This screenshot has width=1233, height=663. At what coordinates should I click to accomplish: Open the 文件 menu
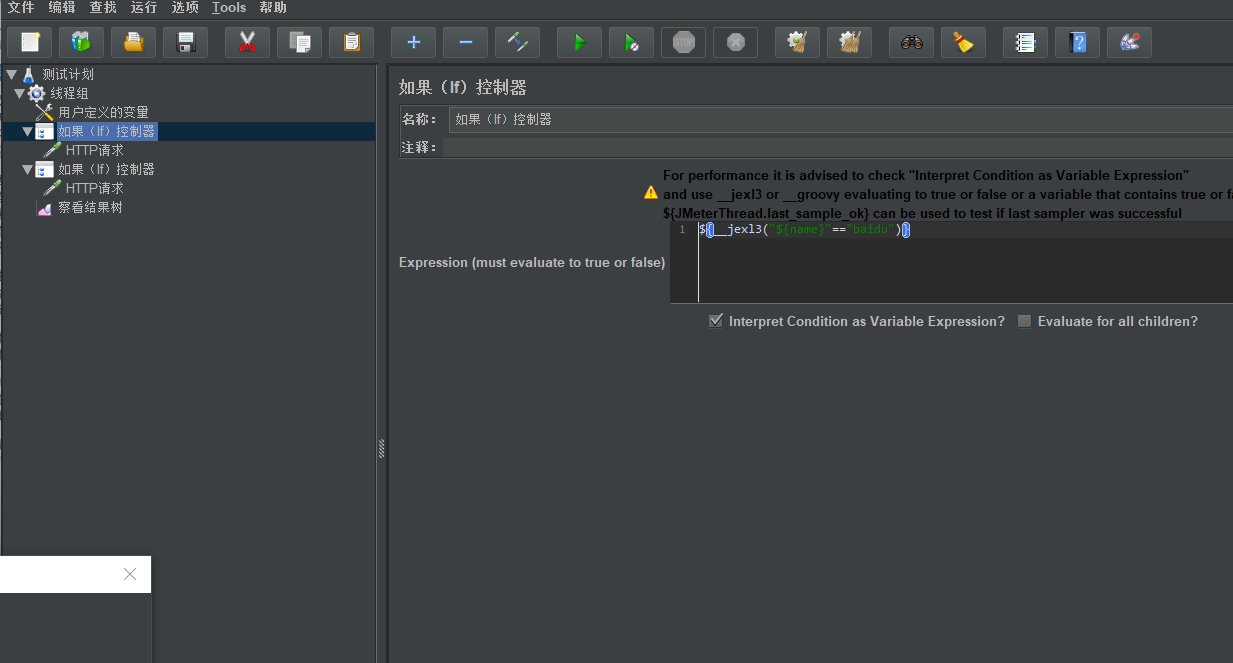point(21,8)
